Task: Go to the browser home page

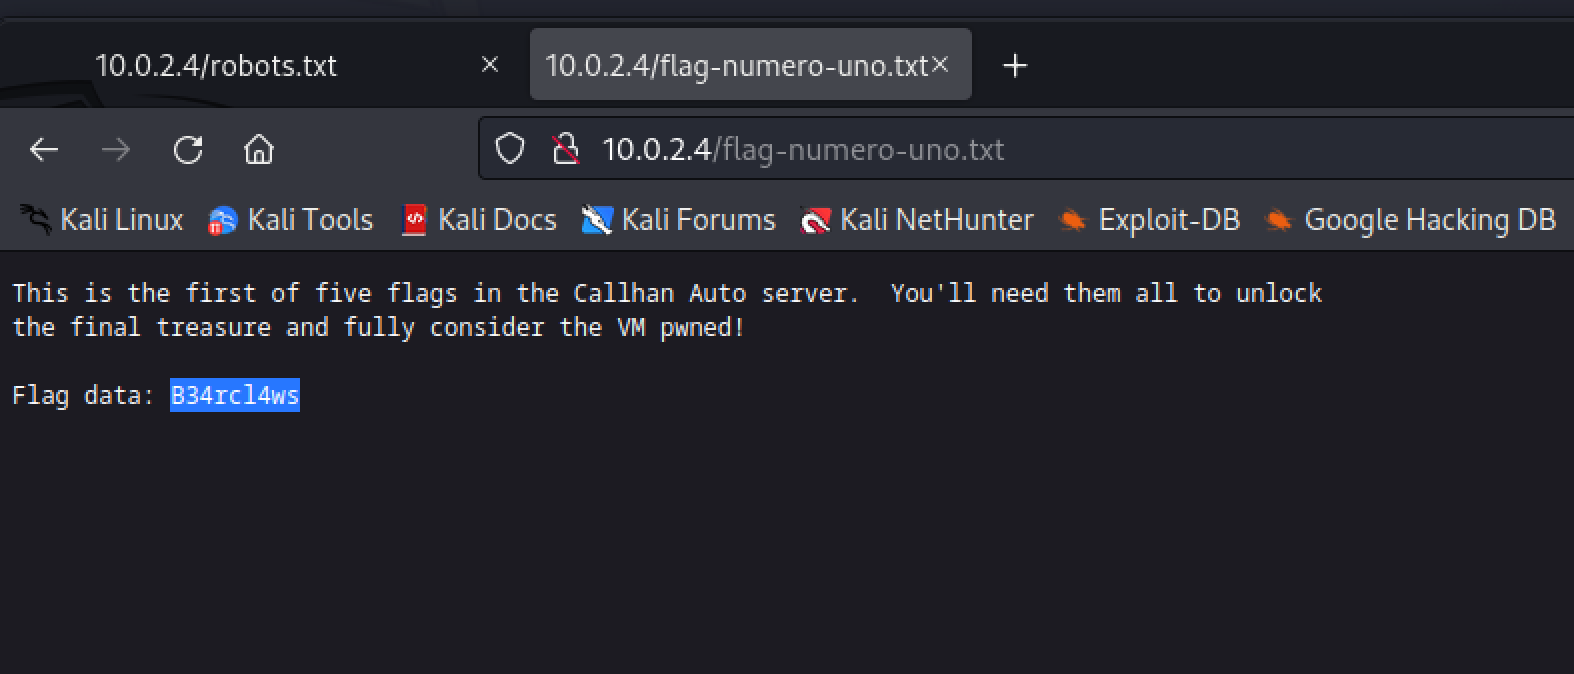Action: [259, 150]
